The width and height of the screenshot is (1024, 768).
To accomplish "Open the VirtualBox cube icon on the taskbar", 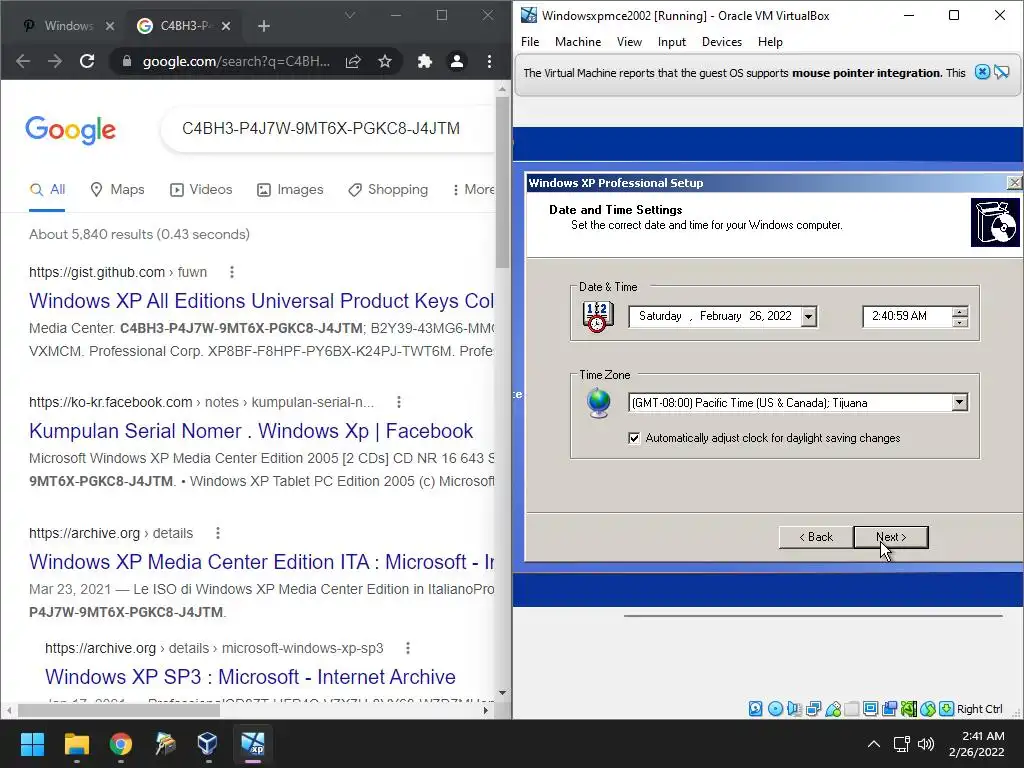I will click(x=207, y=744).
